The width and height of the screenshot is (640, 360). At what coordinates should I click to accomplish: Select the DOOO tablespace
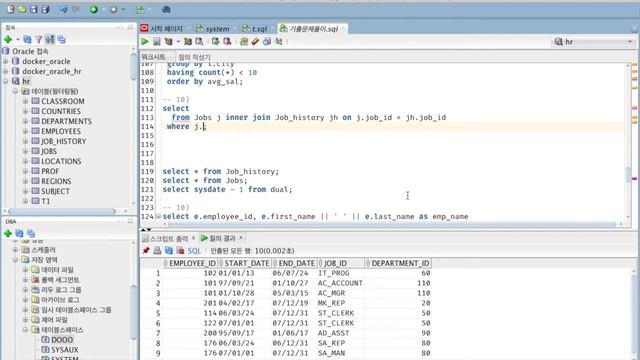tap(62, 340)
